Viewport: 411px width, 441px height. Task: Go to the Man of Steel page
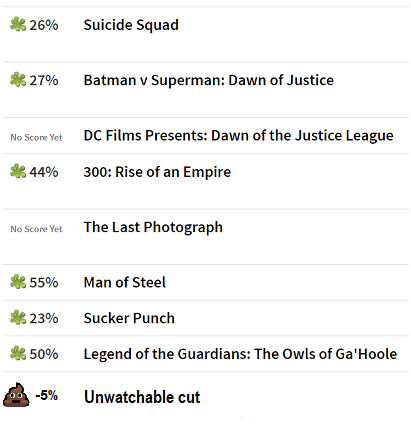125,282
